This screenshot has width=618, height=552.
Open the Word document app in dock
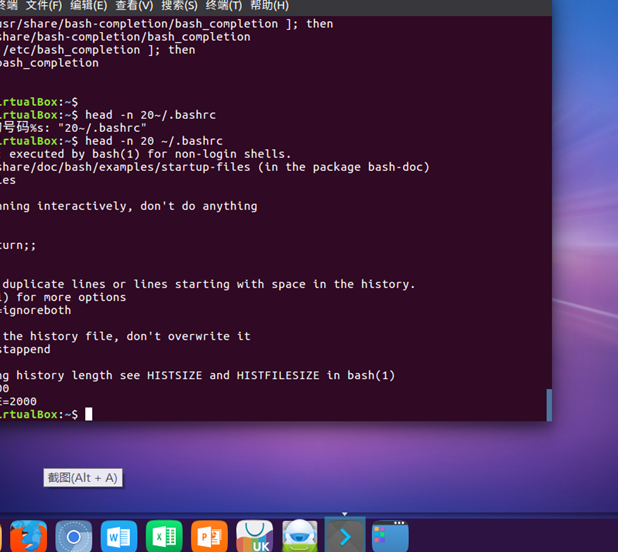[x=119, y=536]
